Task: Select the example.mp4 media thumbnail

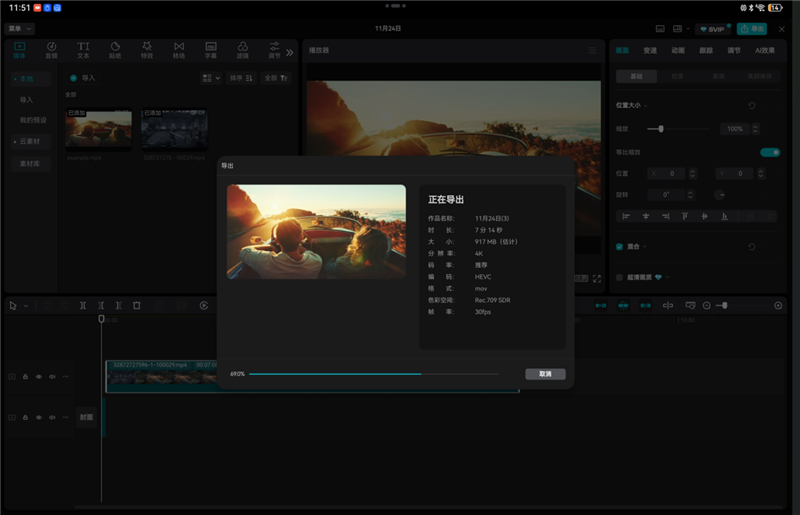Action: [x=98, y=128]
